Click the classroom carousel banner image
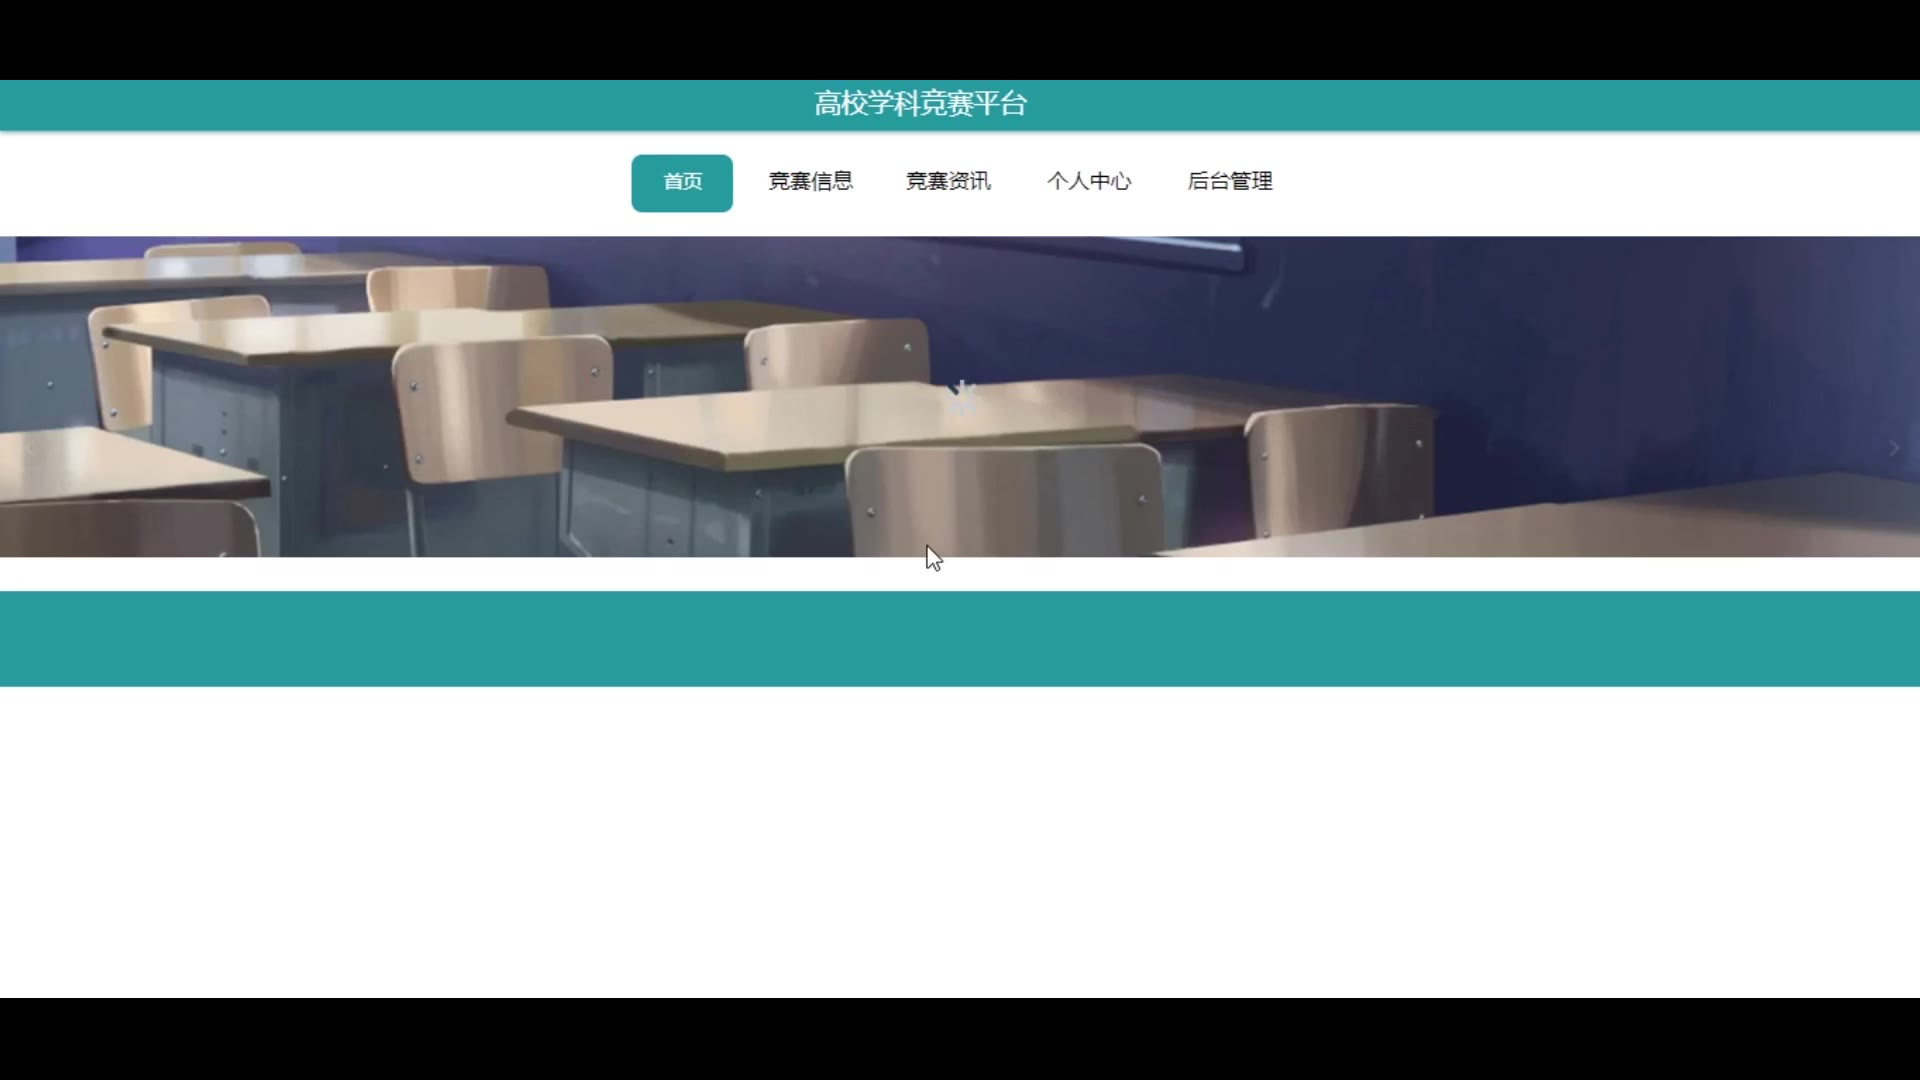1920x1080 pixels. coord(960,396)
